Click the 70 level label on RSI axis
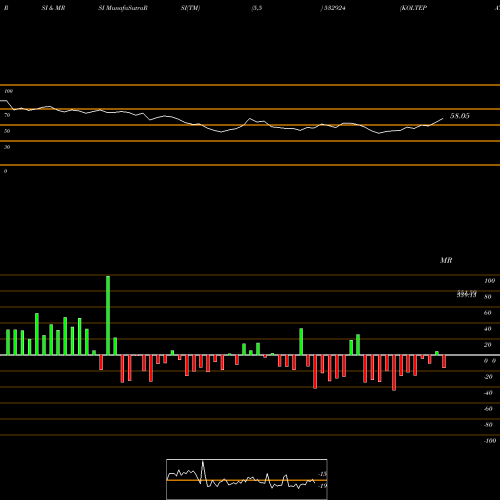This screenshot has width=500, height=500. (7, 115)
